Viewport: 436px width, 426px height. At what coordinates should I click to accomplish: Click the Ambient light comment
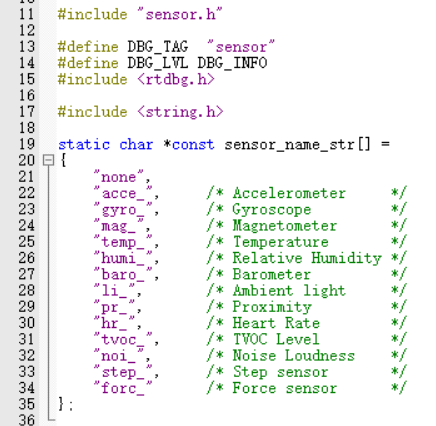coord(289,291)
